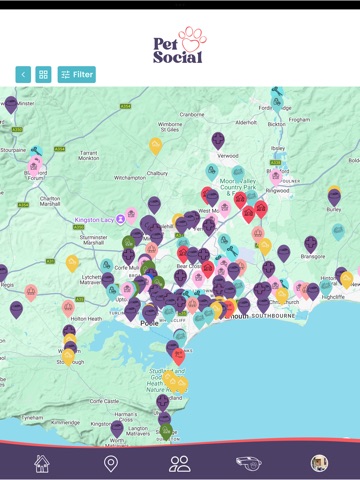Open the map location pin tab
The image size is (360, 480).
tap(111, 464)
